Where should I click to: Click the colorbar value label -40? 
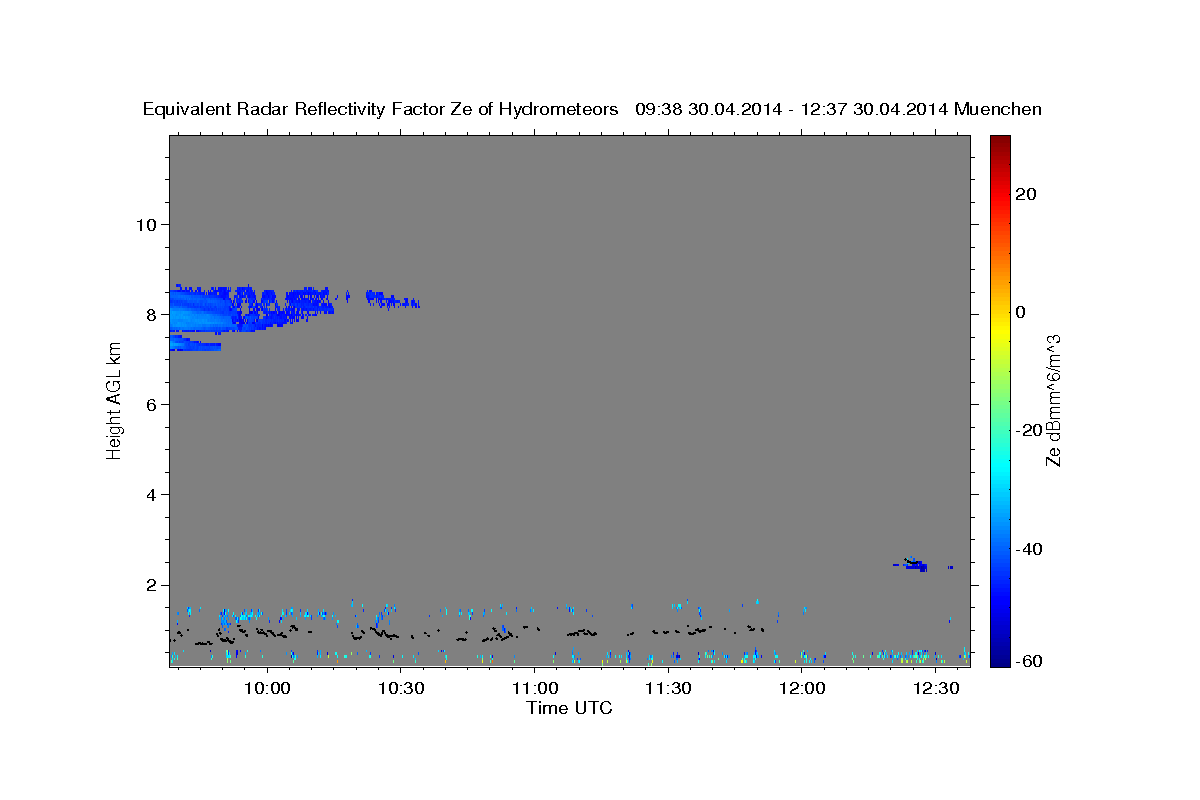click(x=1029, y=549)
